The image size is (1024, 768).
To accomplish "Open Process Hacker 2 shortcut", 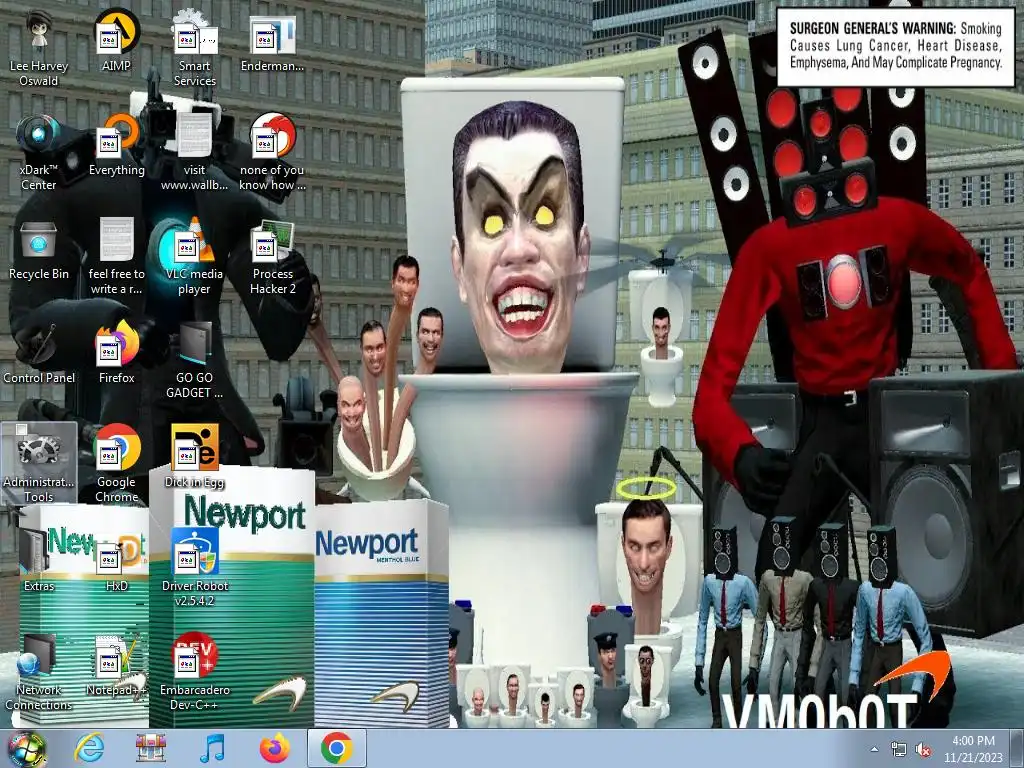I will coord(272,257).
